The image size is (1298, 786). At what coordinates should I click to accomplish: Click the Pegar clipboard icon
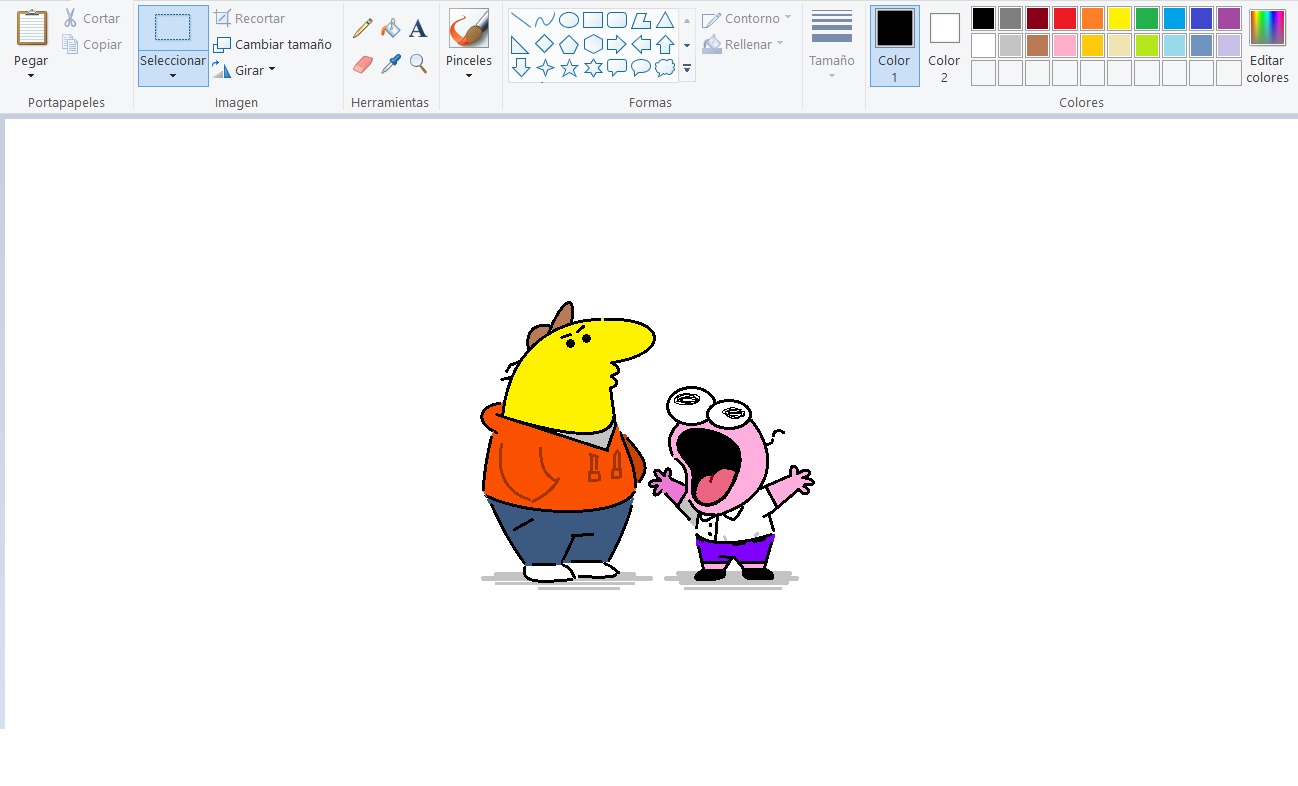click(31, 27)
